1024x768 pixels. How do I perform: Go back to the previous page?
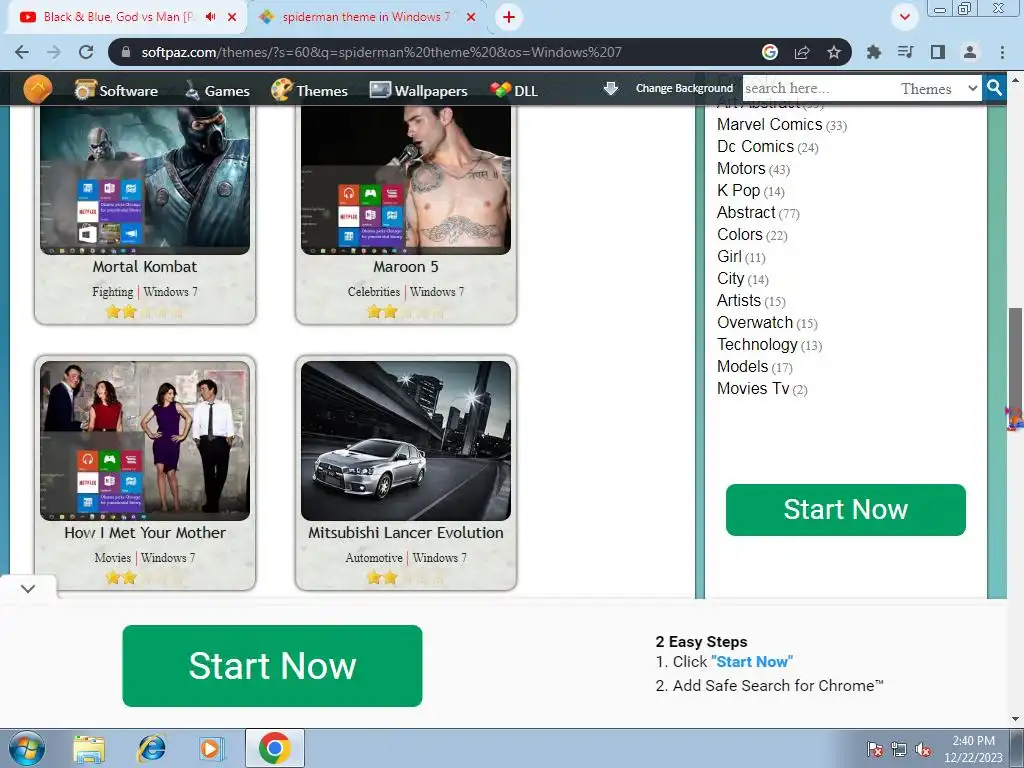pos(22,52)
